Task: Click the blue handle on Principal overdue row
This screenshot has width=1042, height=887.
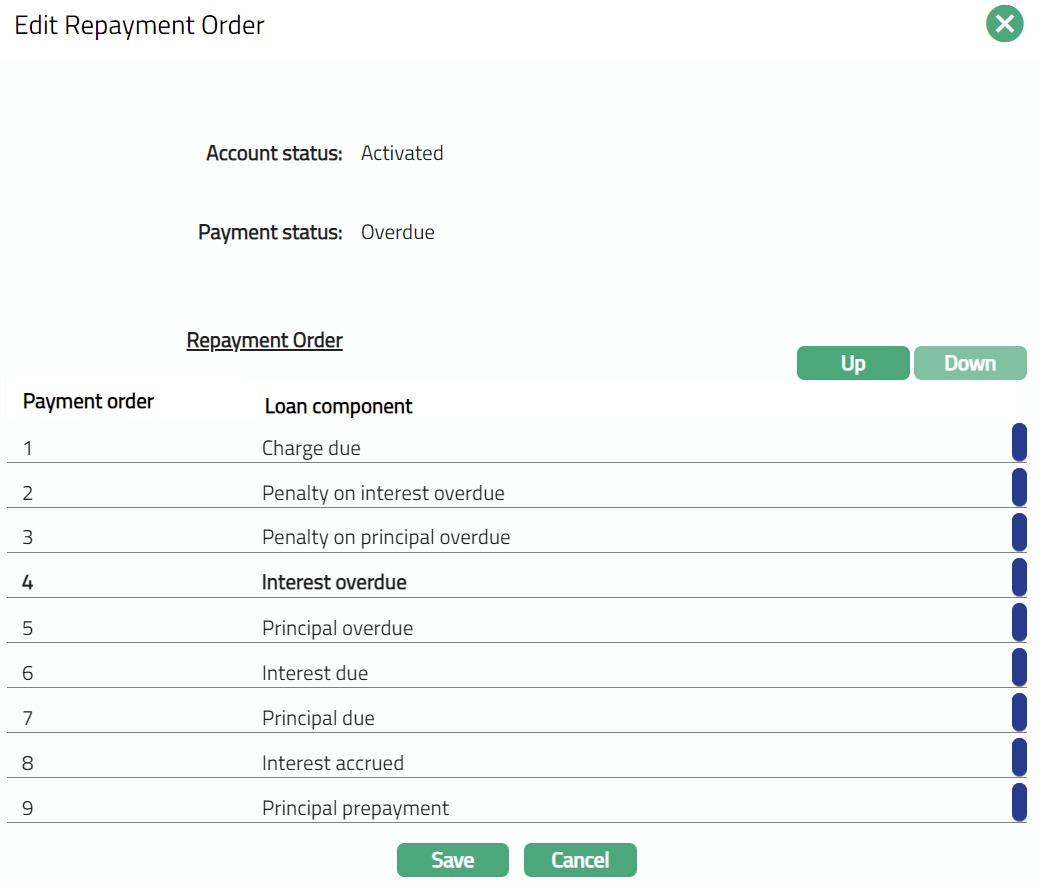Action: click(x=1019, y=622)
